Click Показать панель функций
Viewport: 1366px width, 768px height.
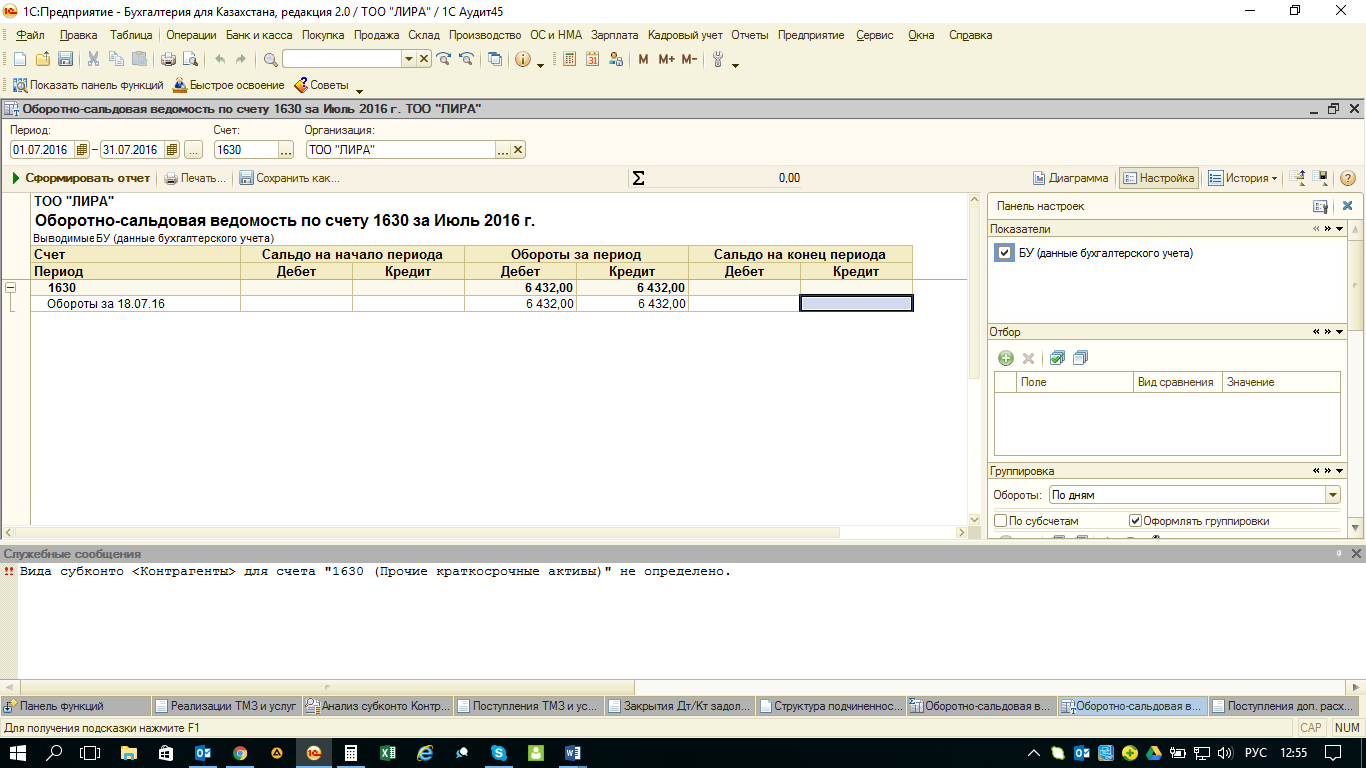coord(88,86)
